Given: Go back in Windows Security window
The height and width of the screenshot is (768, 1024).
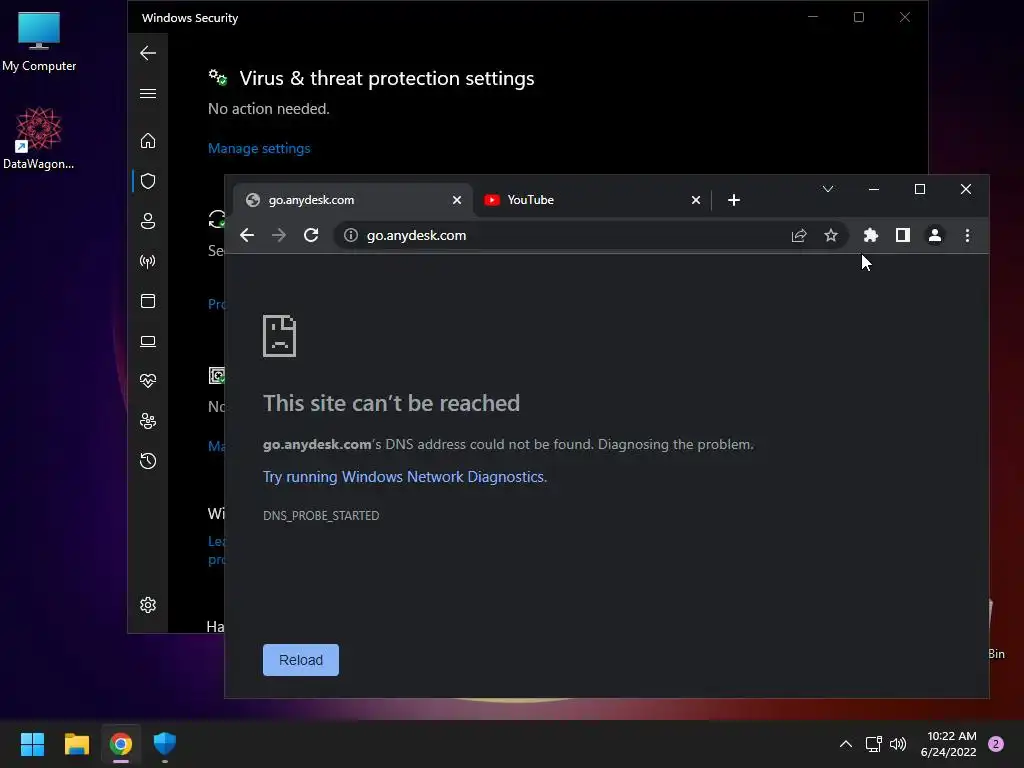Looking at the screenshot, I should click(148, 53).
